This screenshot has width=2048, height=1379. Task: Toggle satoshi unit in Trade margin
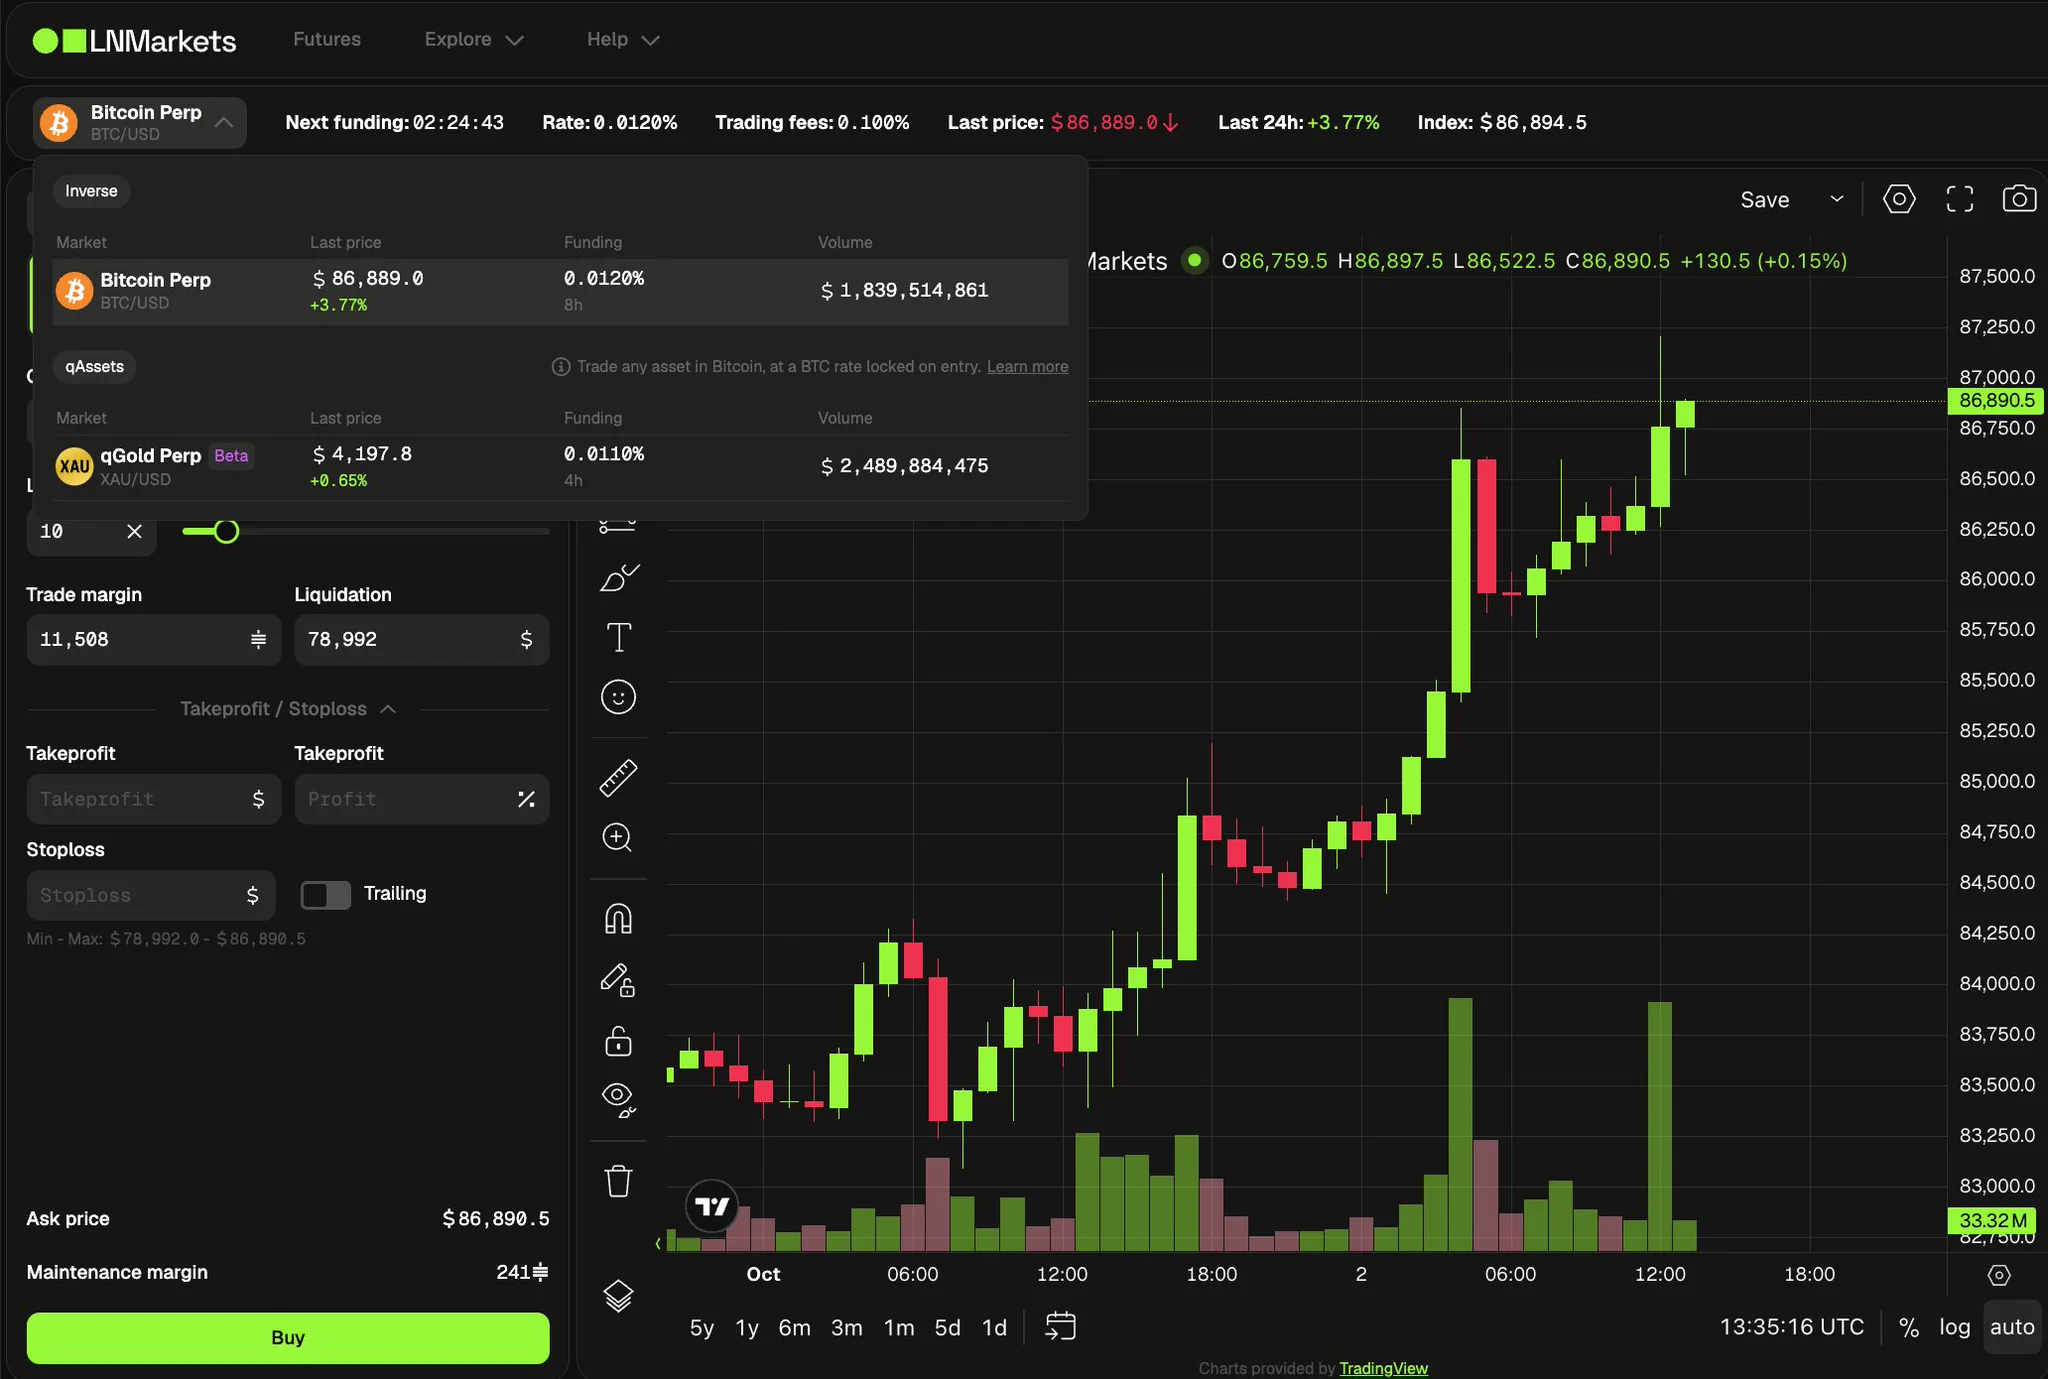(x=258, y=639)
